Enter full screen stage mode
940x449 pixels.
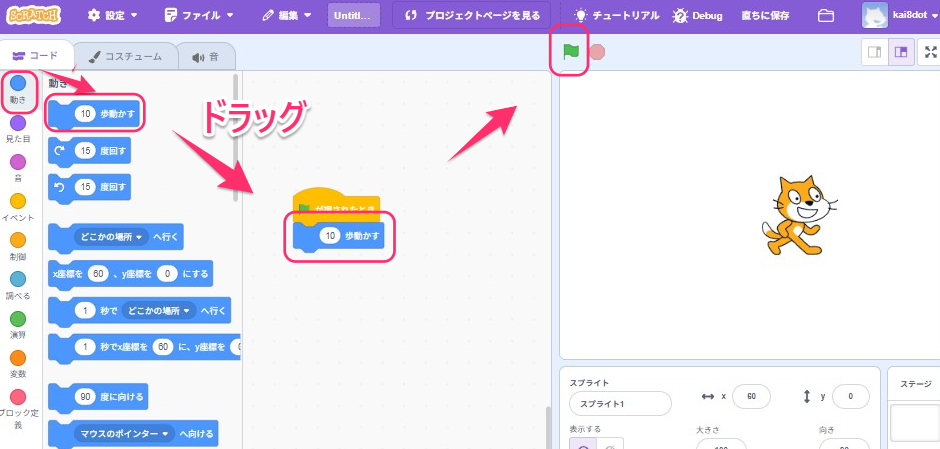(x=931, y=53)
